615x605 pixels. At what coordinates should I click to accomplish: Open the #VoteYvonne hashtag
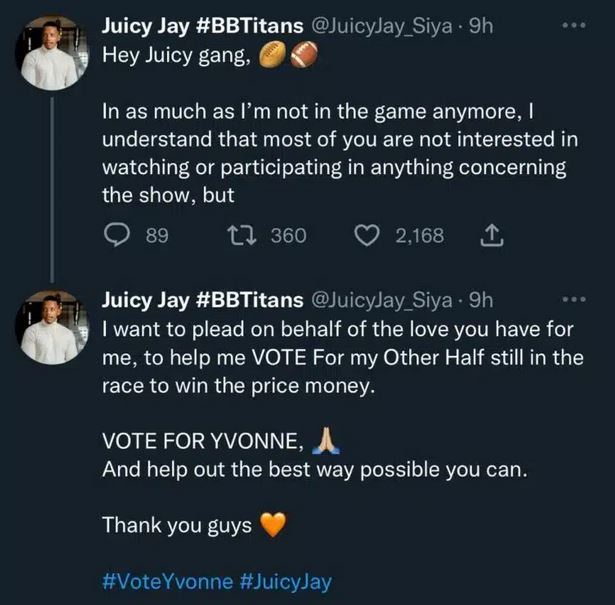165,582
